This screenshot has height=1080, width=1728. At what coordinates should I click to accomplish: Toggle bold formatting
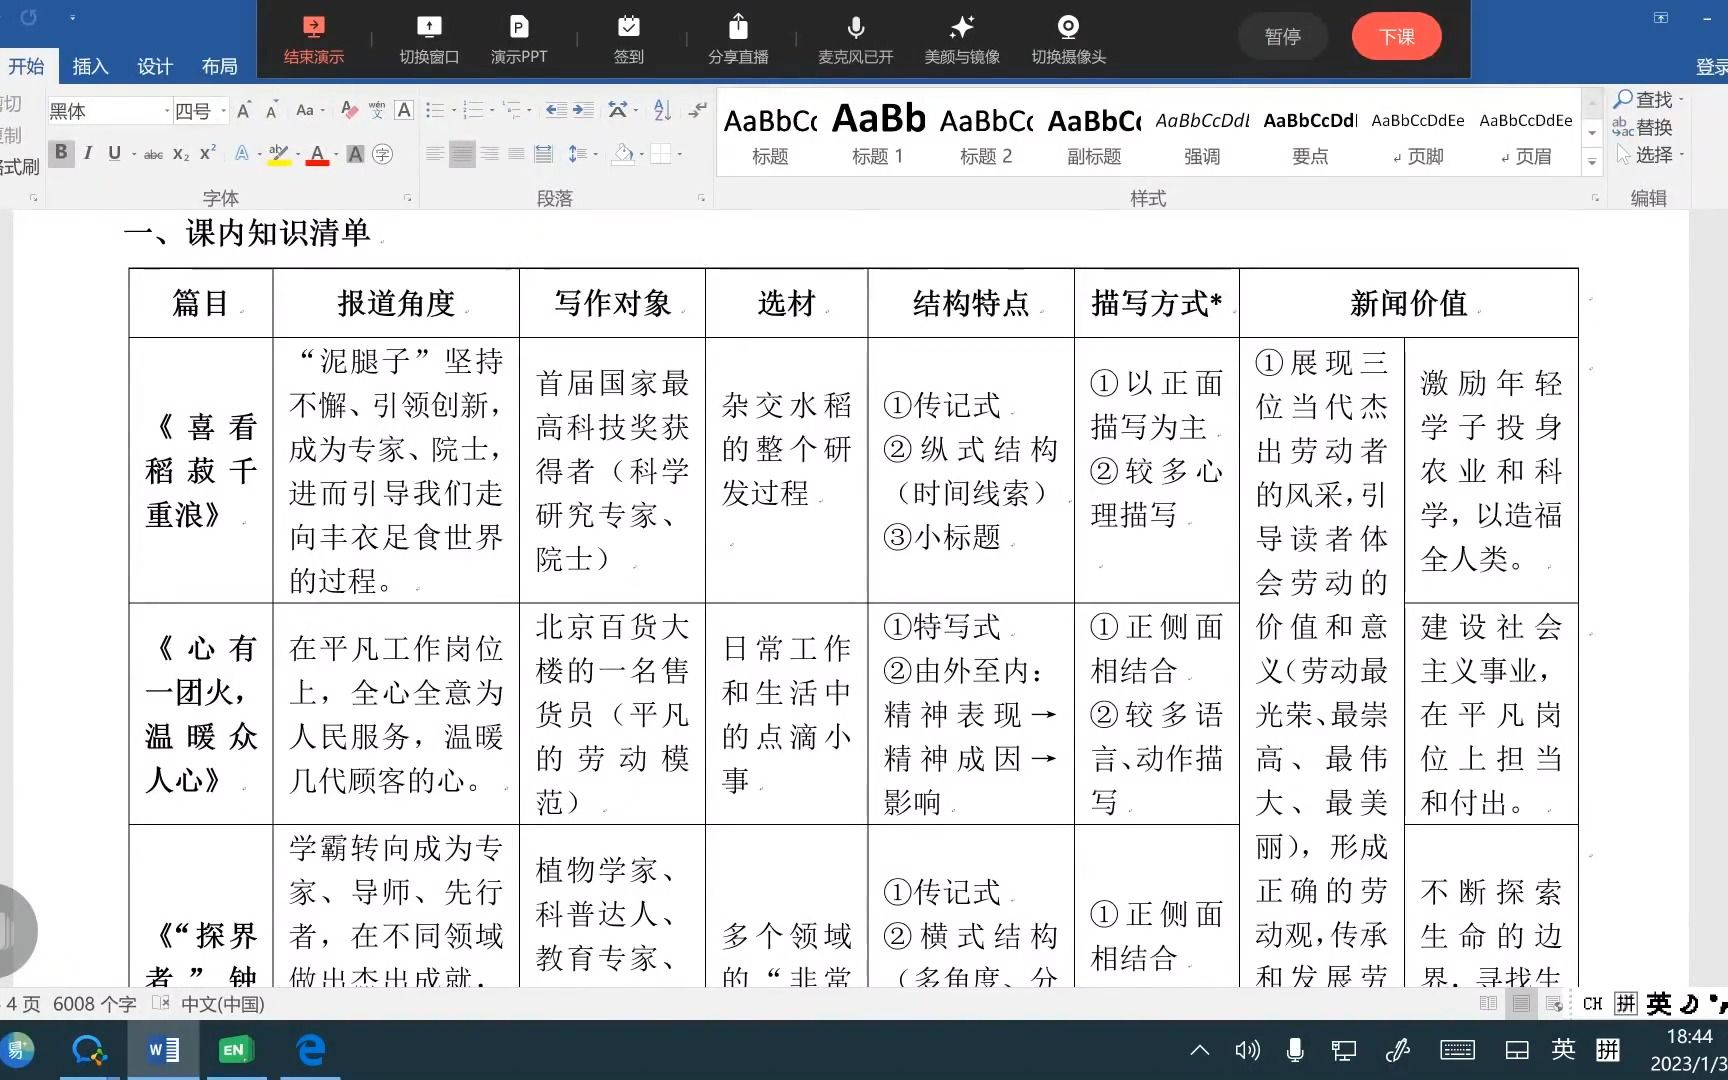point(61,153)
